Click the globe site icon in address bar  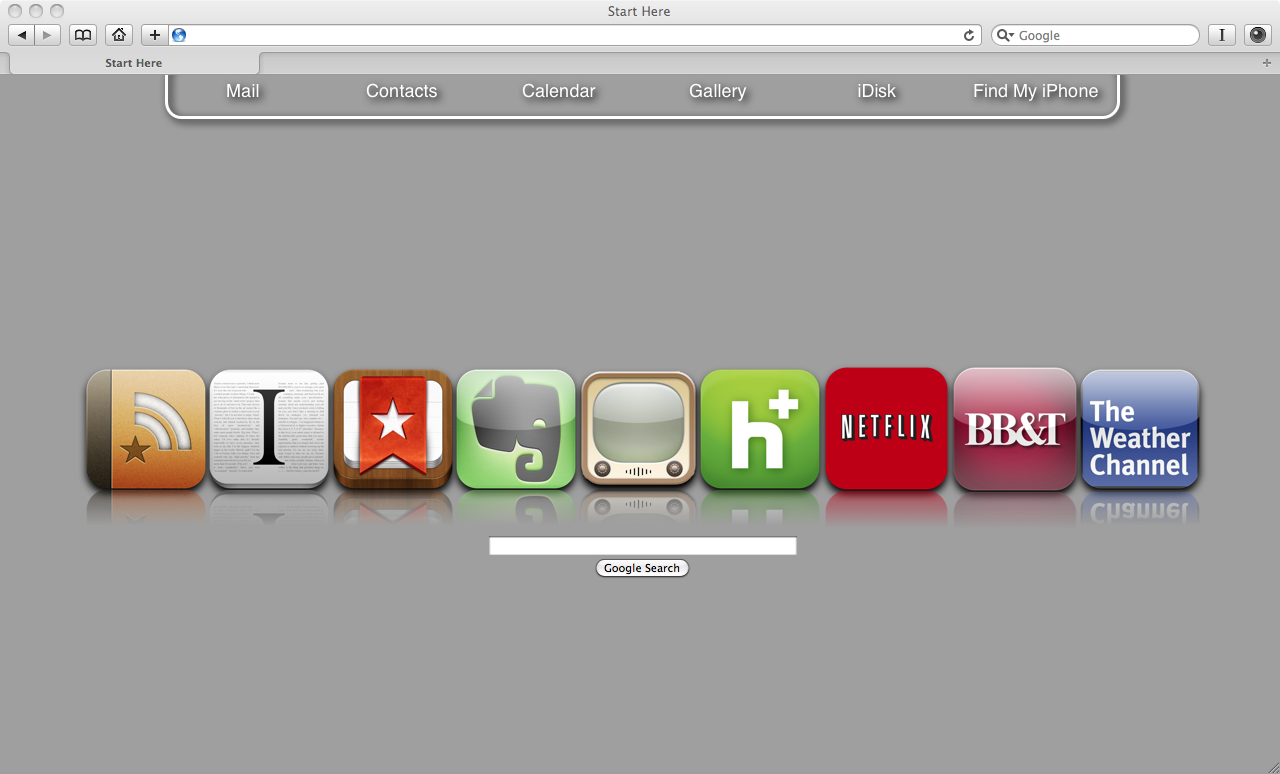tap(179, 35)
